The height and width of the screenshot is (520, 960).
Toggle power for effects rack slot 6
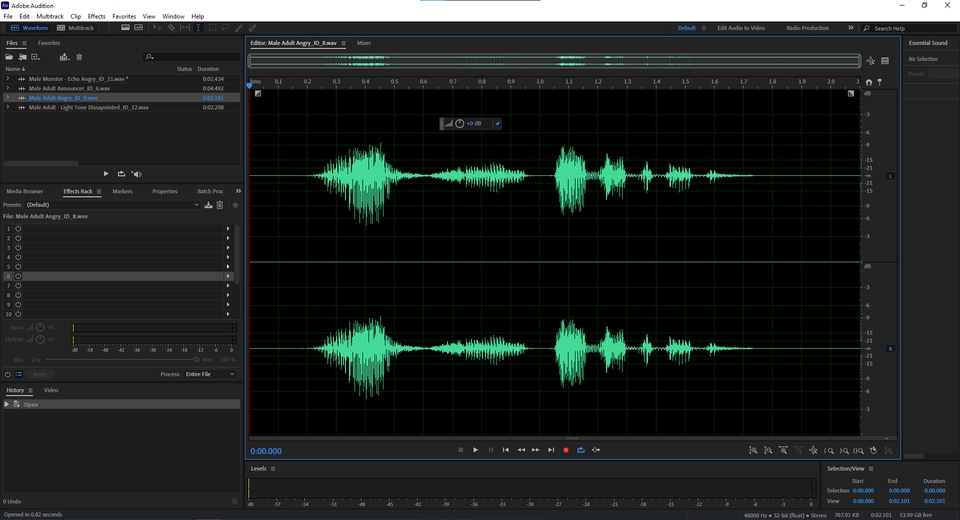[18, 276]
